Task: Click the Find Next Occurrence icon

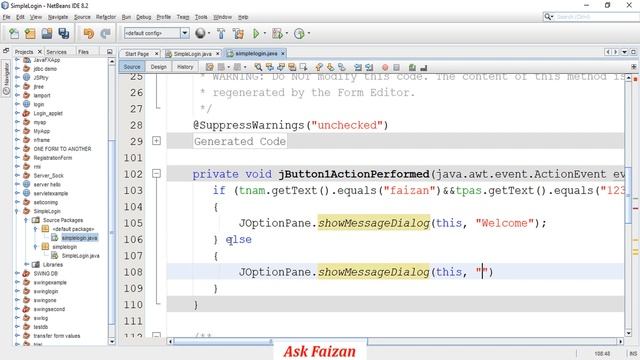Action: pyautogui.click(x=281, y=67)
